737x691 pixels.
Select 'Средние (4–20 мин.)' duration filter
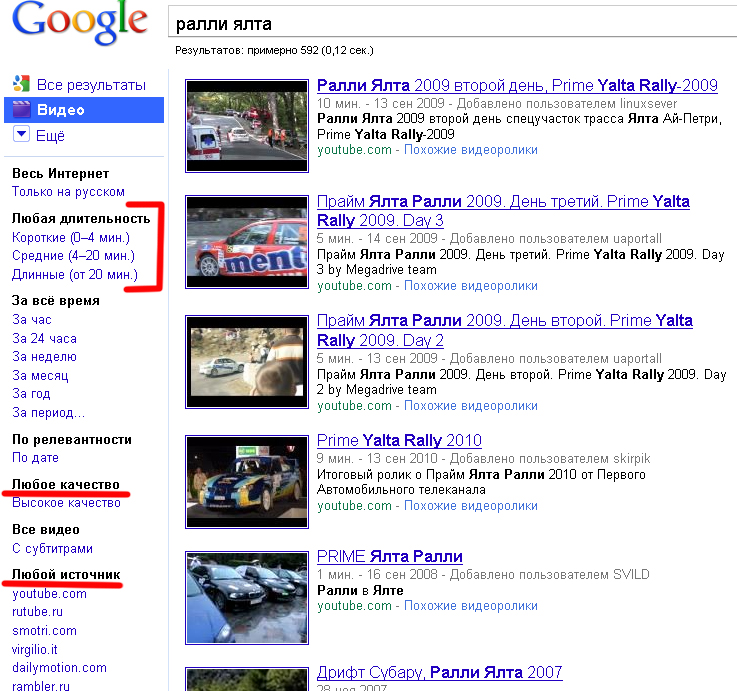73,256
